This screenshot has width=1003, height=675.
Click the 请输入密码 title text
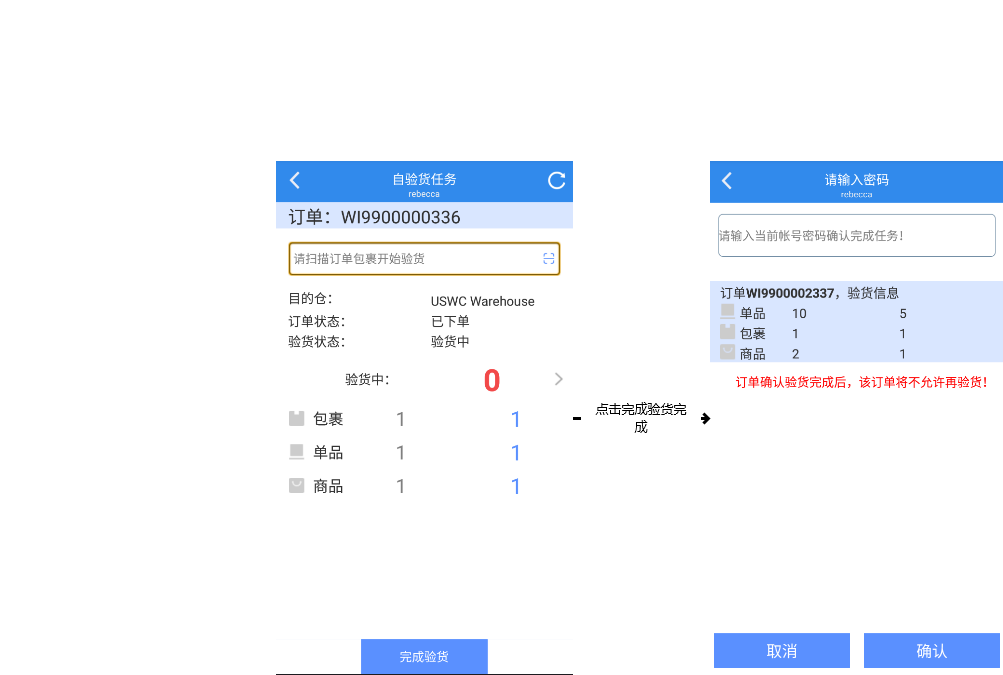coord(857,180)
